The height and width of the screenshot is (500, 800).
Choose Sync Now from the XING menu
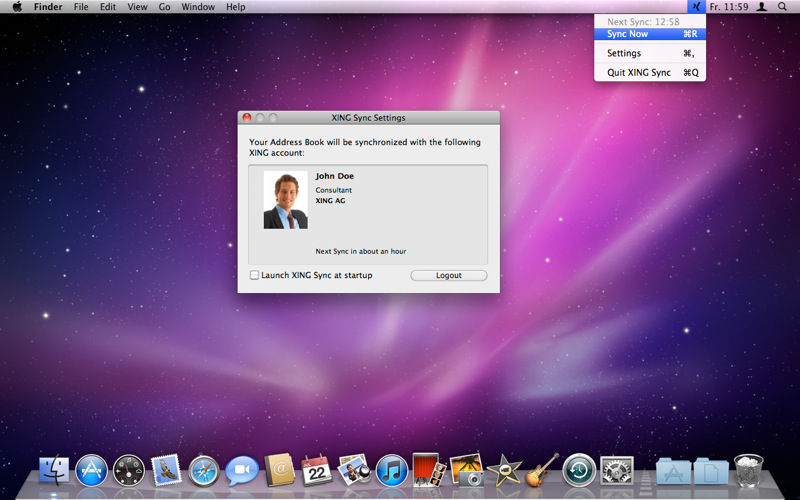pyautogui.click(x=650, y=34)
